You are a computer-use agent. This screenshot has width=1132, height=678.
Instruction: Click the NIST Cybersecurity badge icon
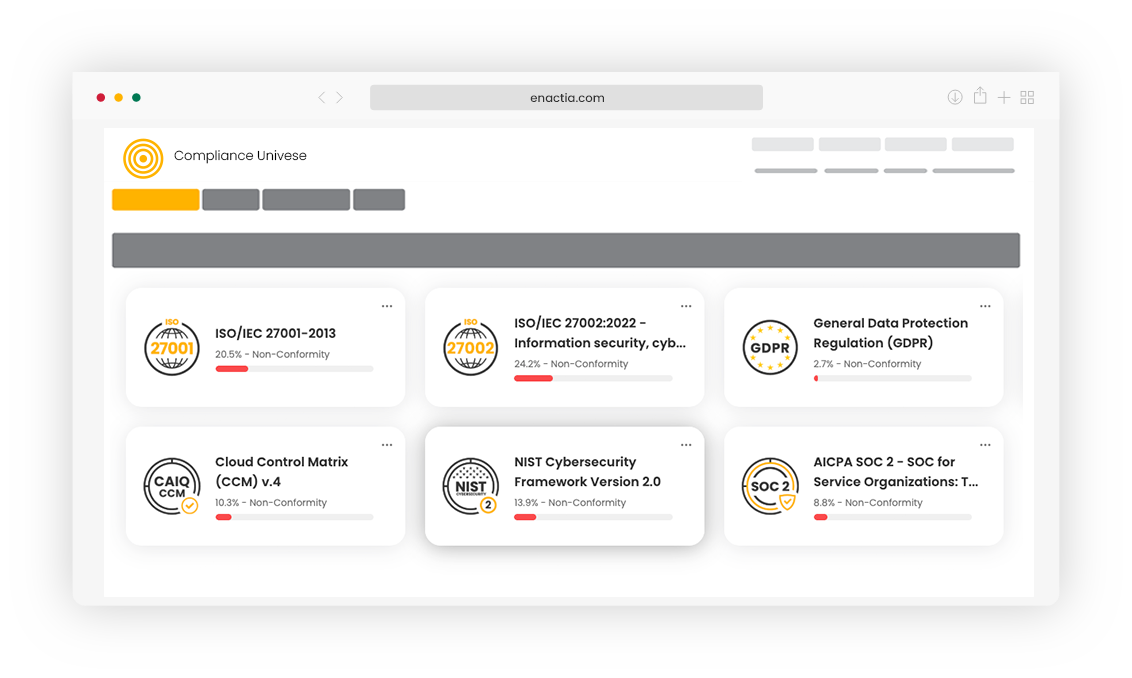[x=471, y=486]
